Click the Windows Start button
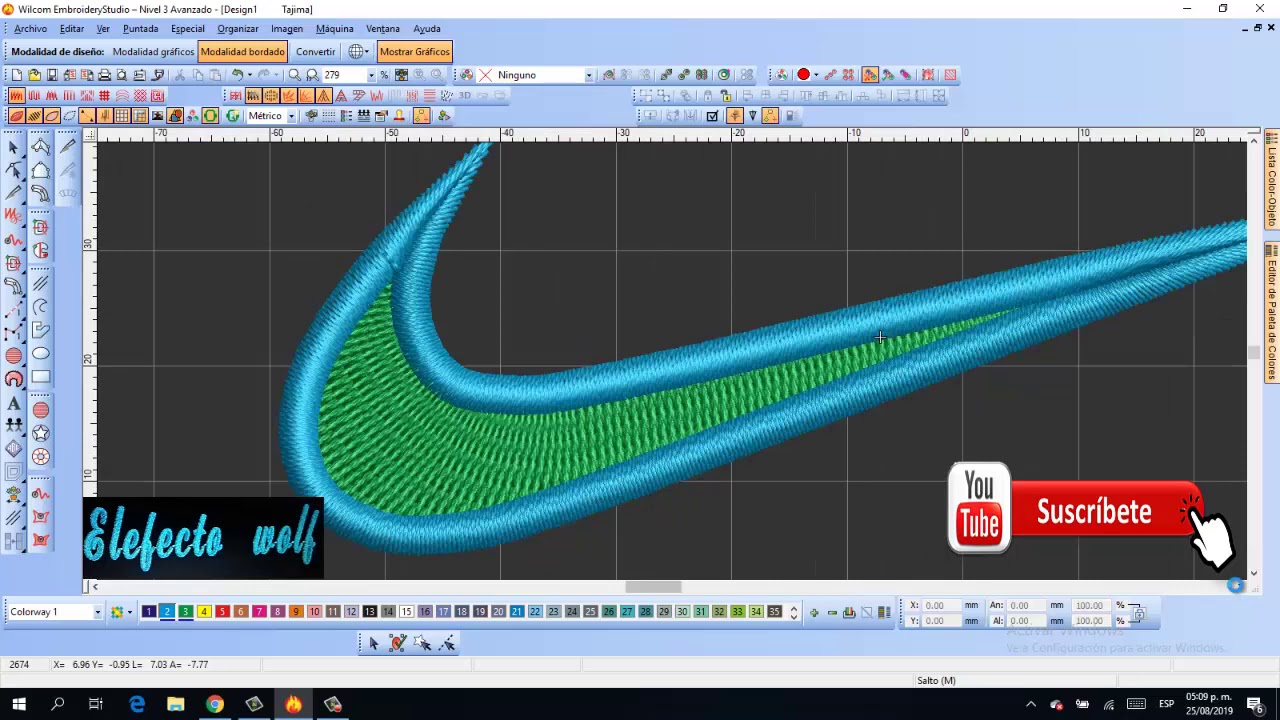 pos(19,704)
